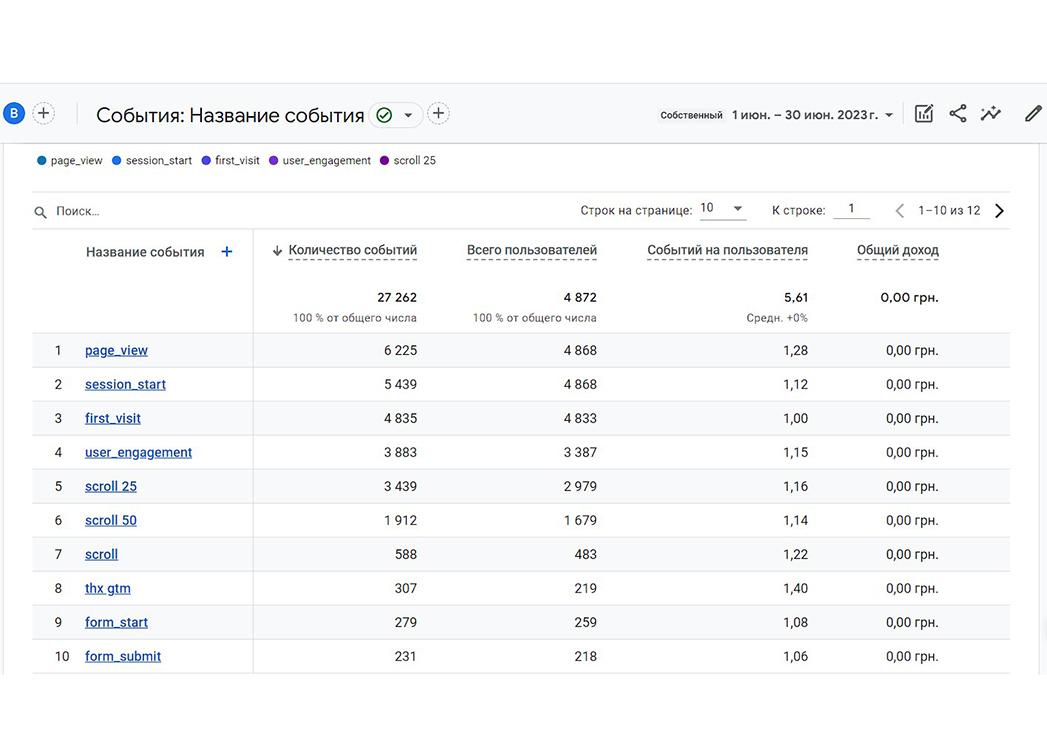The image size is (1047, 756).
Task: Sort by Общий доход column
Action: [x=897, y=250]
